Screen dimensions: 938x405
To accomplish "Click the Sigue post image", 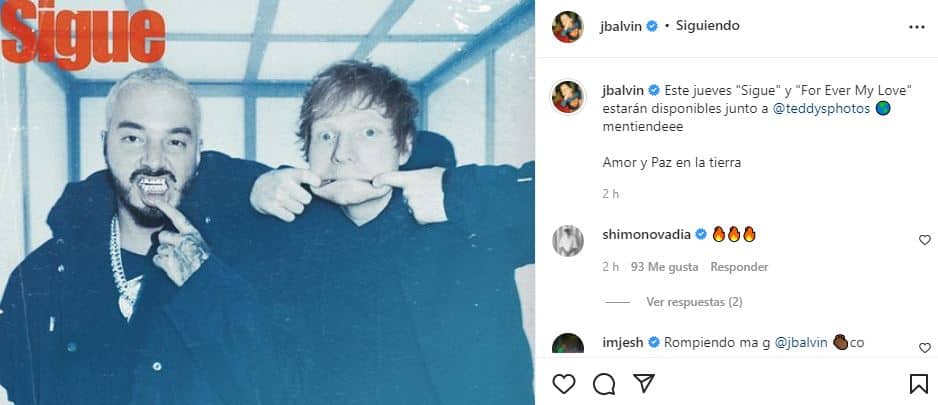I will (267, 202).
